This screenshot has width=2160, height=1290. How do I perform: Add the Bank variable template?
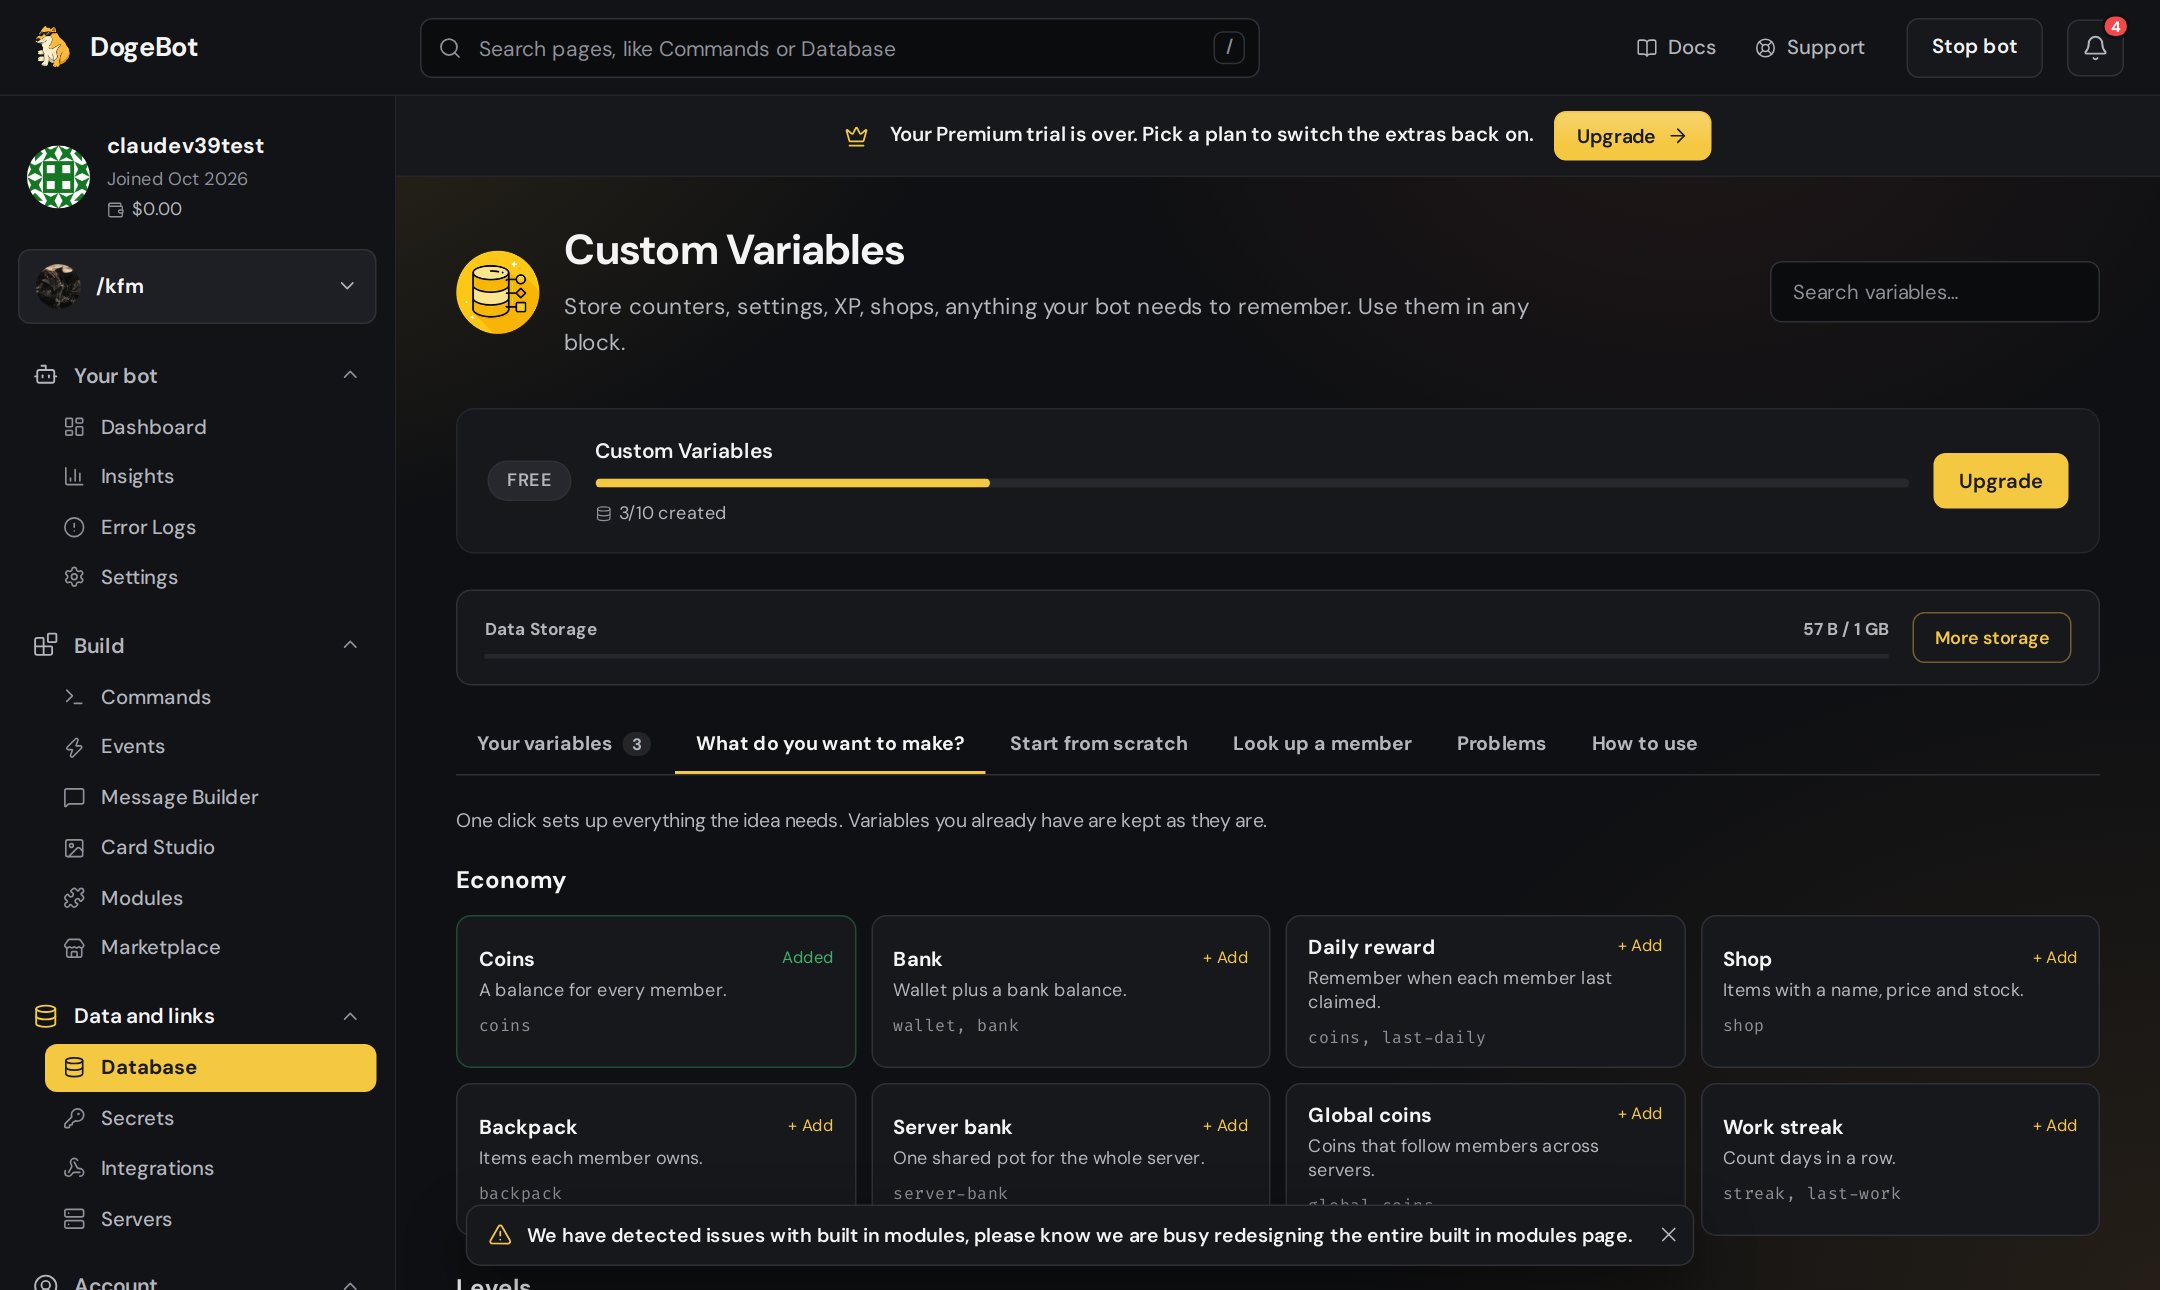point(1225,957)
